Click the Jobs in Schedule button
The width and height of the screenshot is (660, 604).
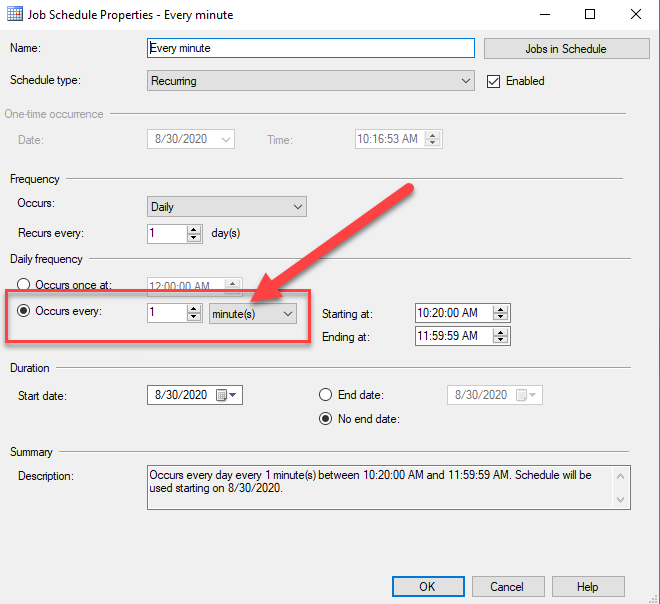(565, 48)
